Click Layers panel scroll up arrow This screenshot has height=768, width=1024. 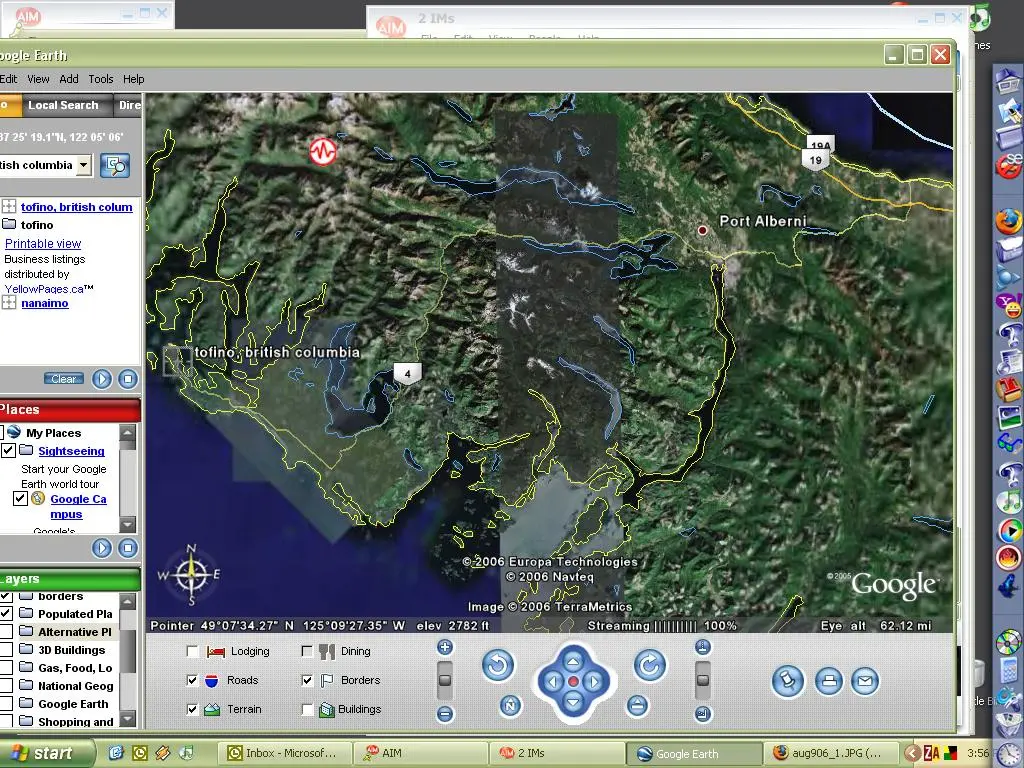click(x=128, y=601)
